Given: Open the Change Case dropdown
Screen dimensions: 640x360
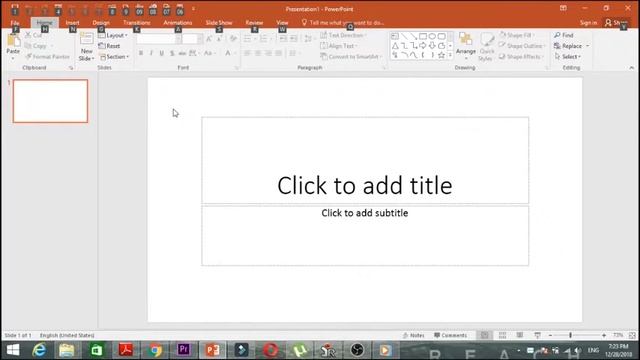Looking at the screenshot, I should [x=209, y=53].
